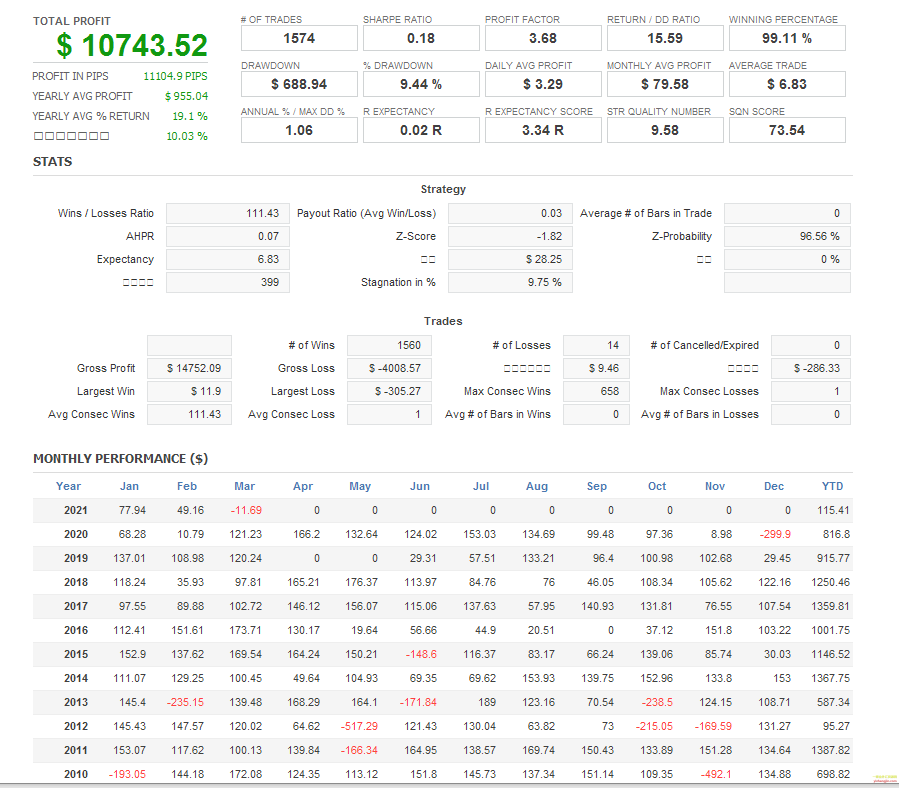Click the 2018 year row label
This screenshot has height=788, width=899.
tap(76, 582)
